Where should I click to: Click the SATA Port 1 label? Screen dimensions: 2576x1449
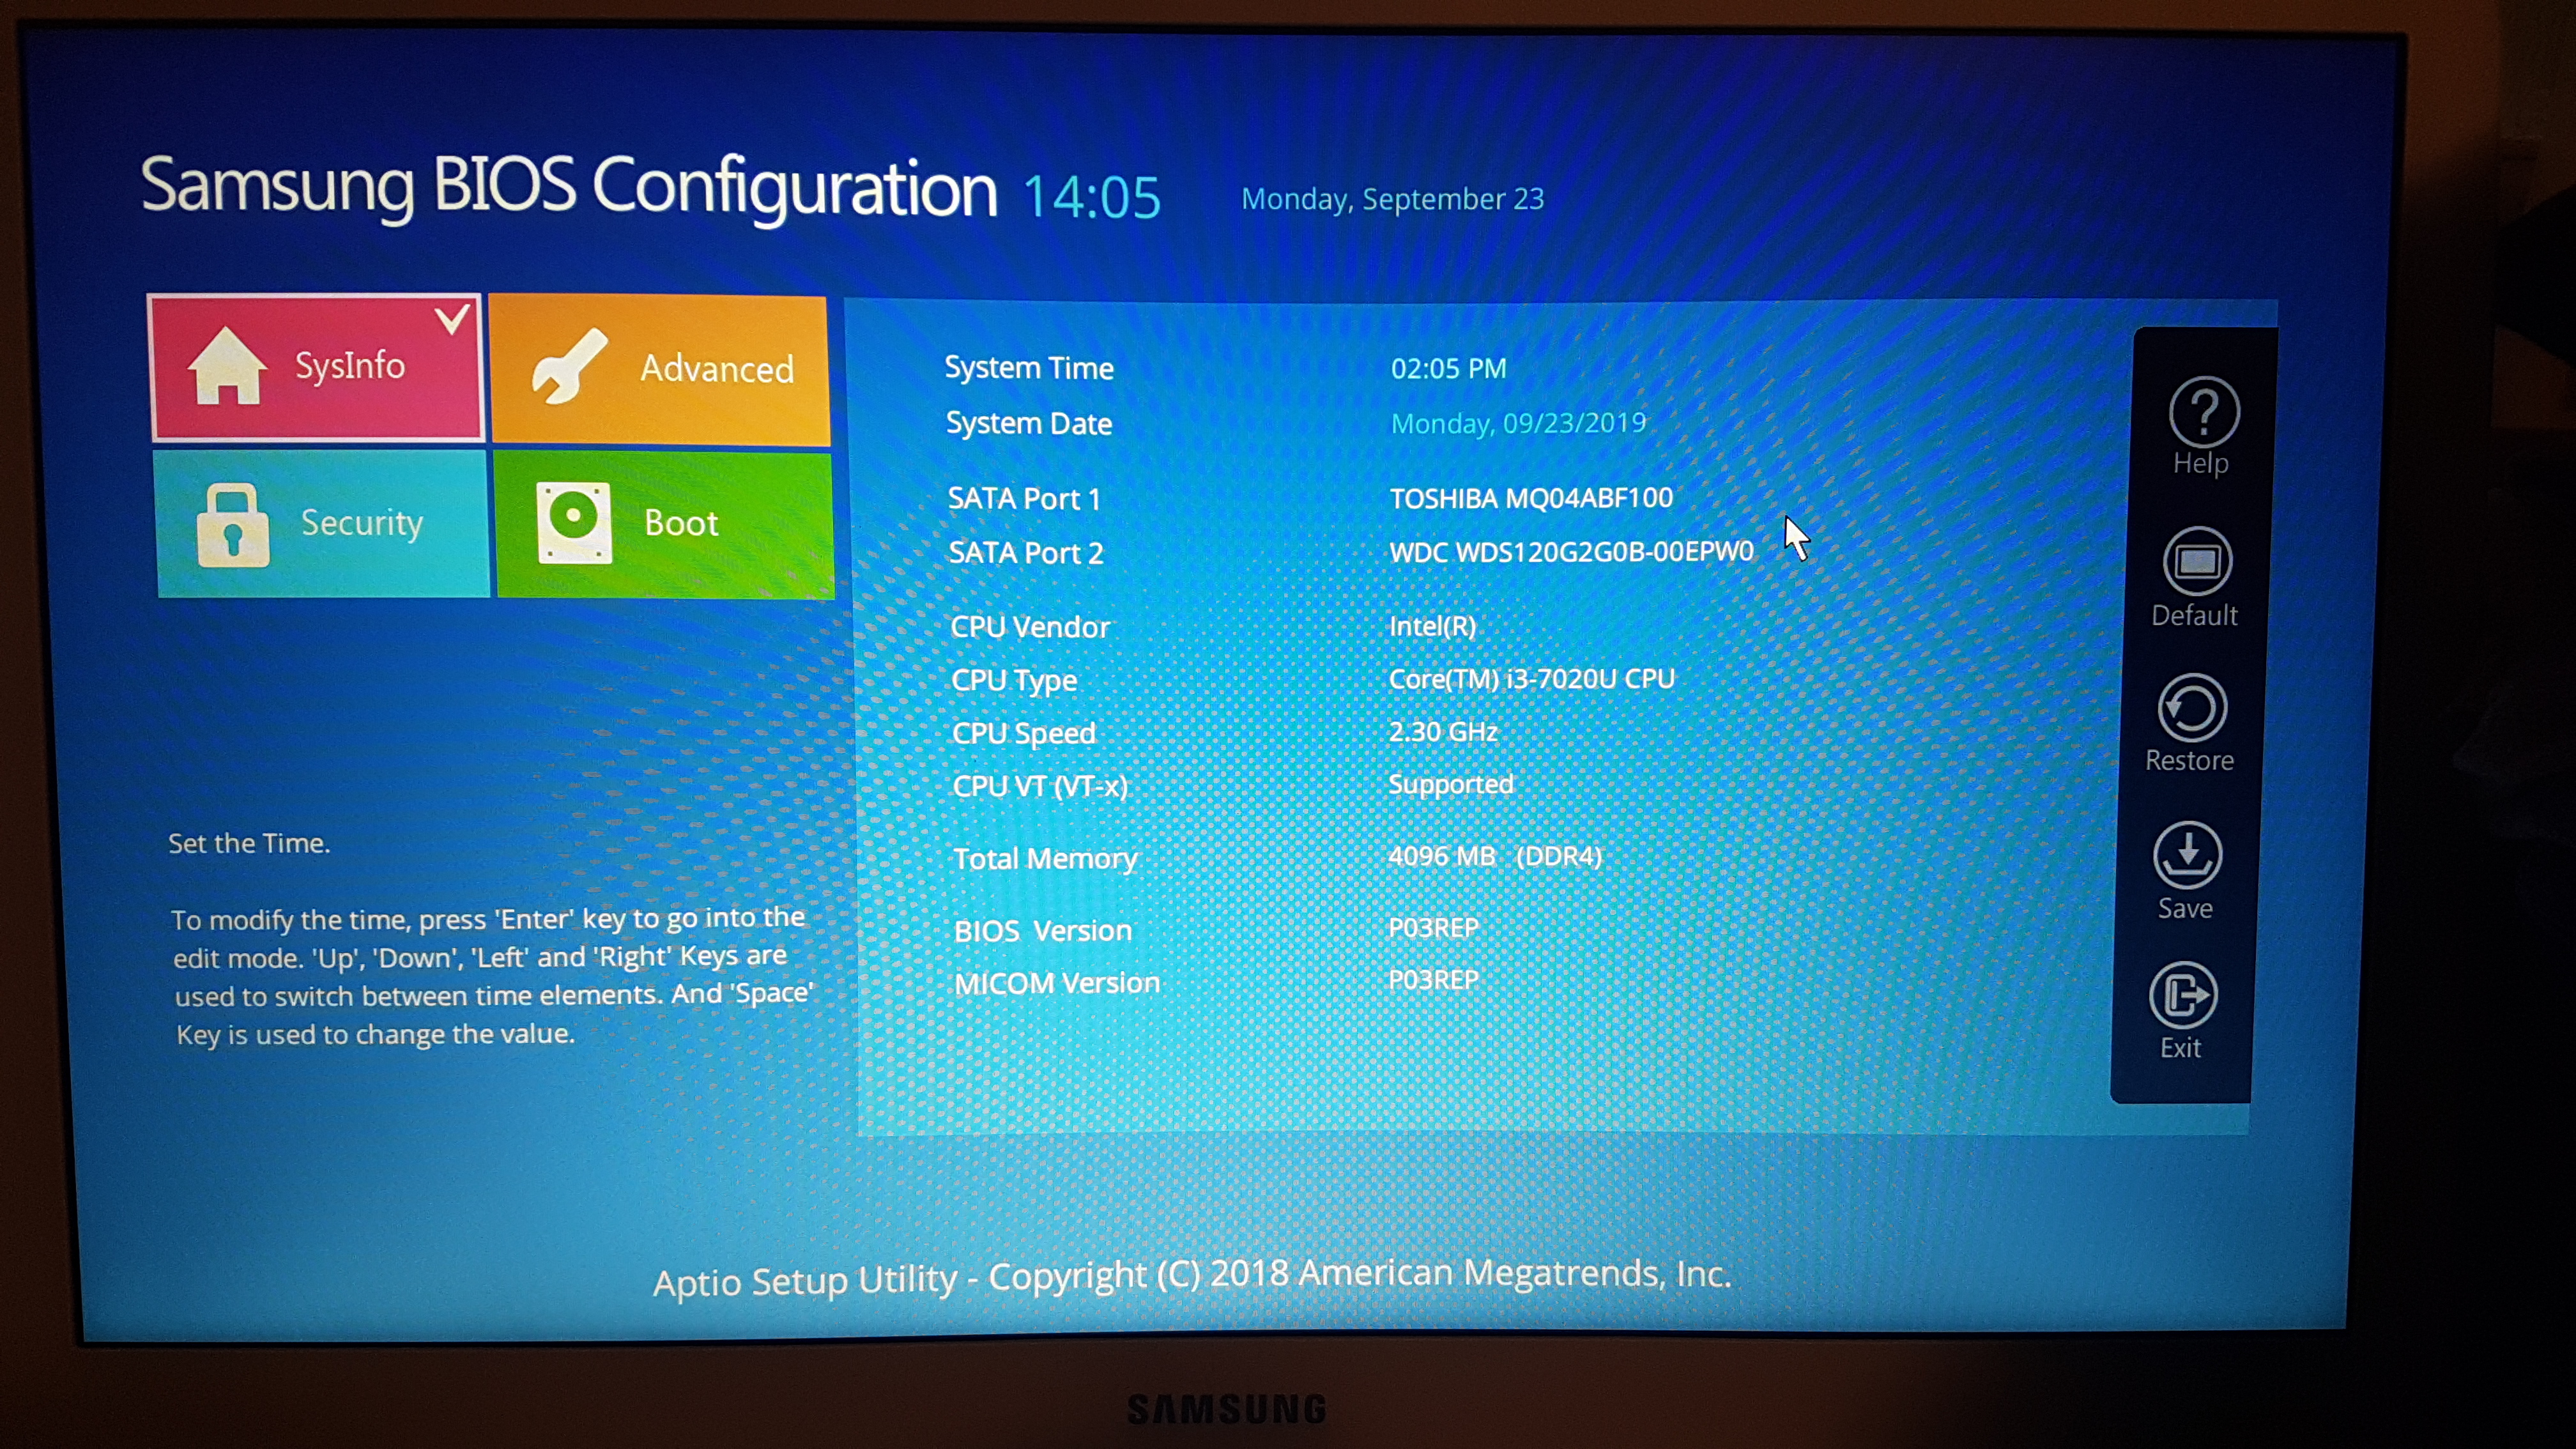[x=1024, y=499]
